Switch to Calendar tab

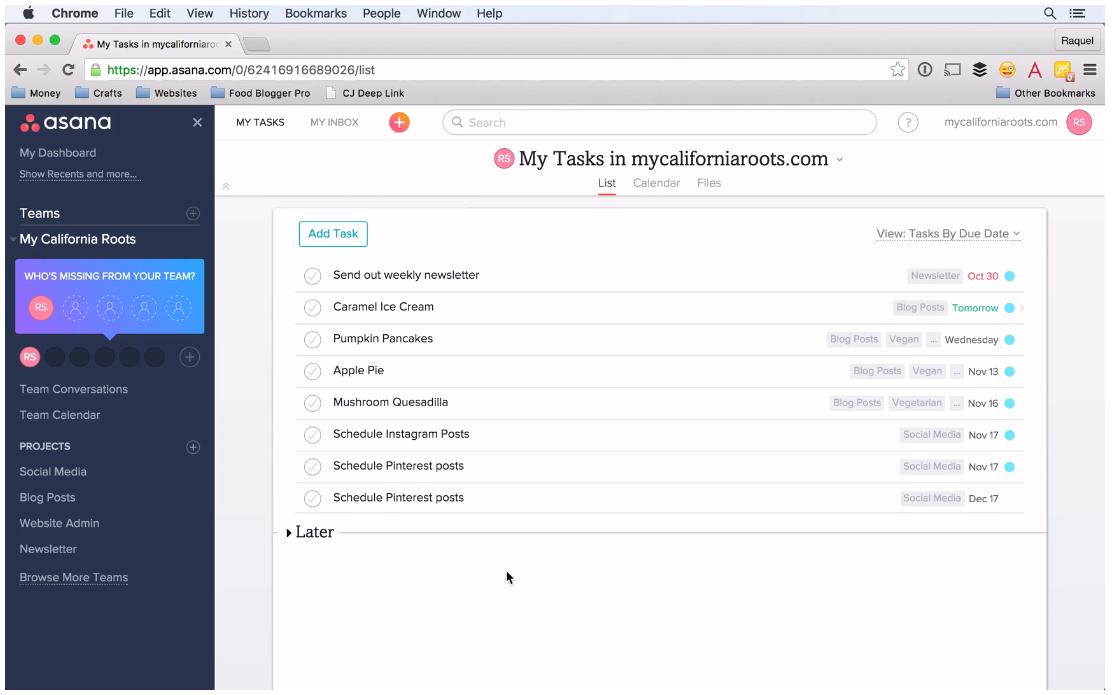[x=656, y=183]
